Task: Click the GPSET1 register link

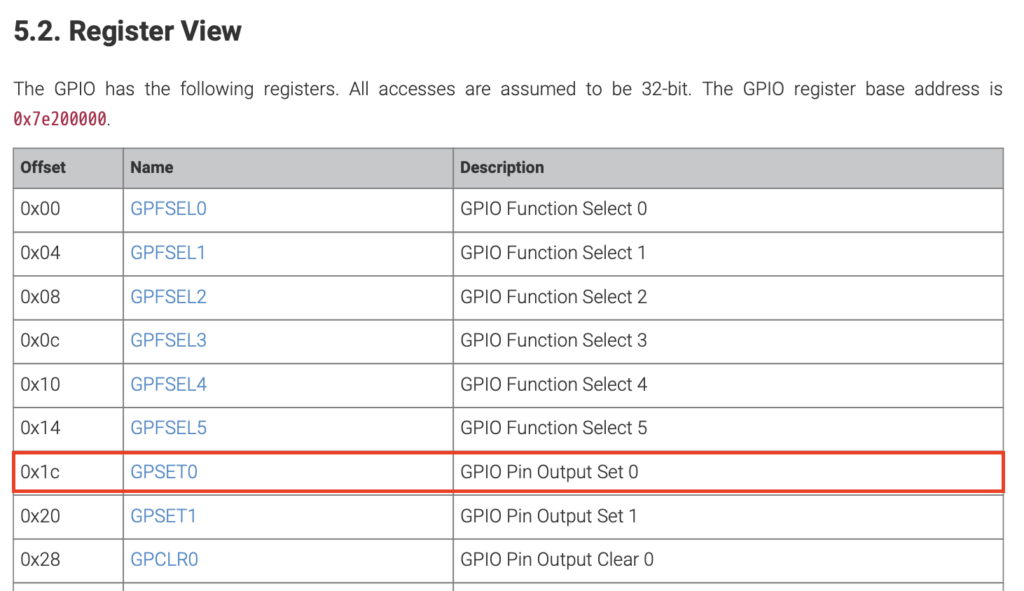Action: pyautogui.click(x=163, y=516)
